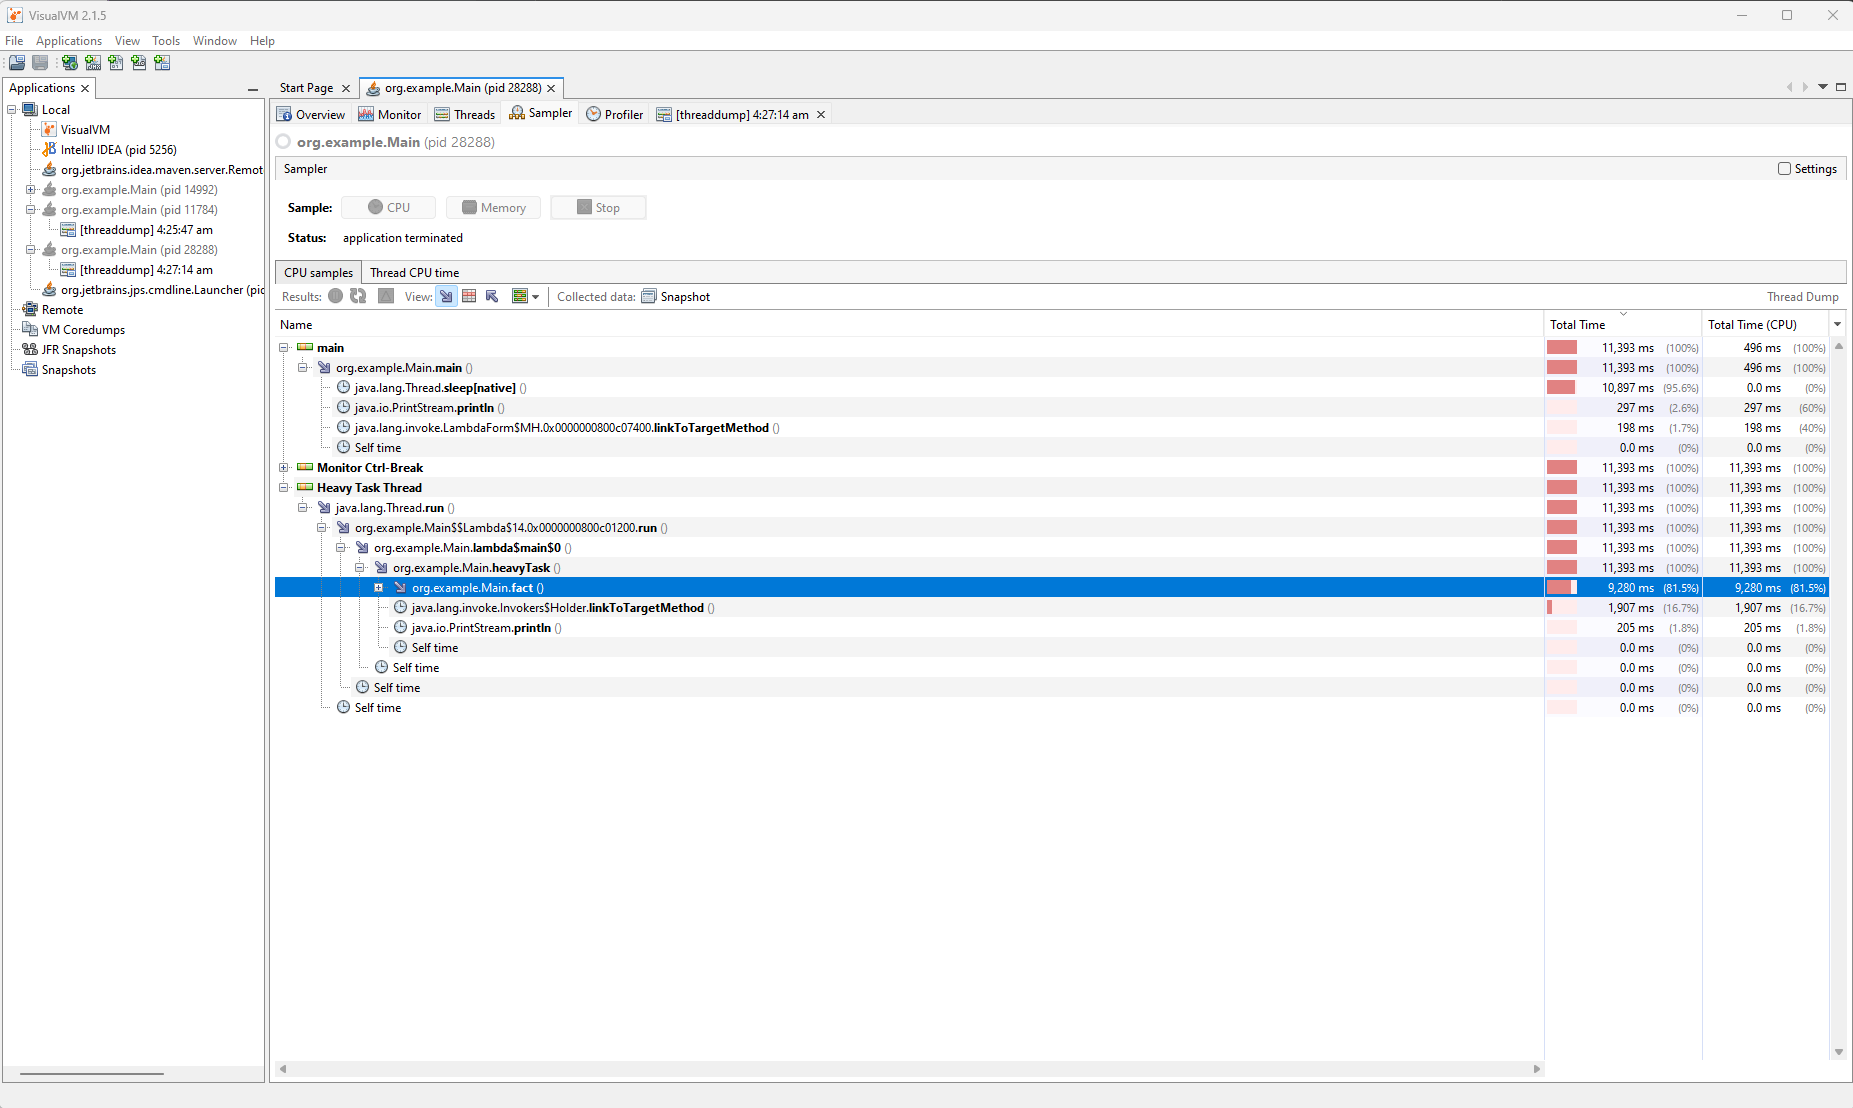The height and width of the screenshot is (1108, 1853).
Task: Open the Total Time (CPU) column dropdown arrow
Action: pos(1838,324)
